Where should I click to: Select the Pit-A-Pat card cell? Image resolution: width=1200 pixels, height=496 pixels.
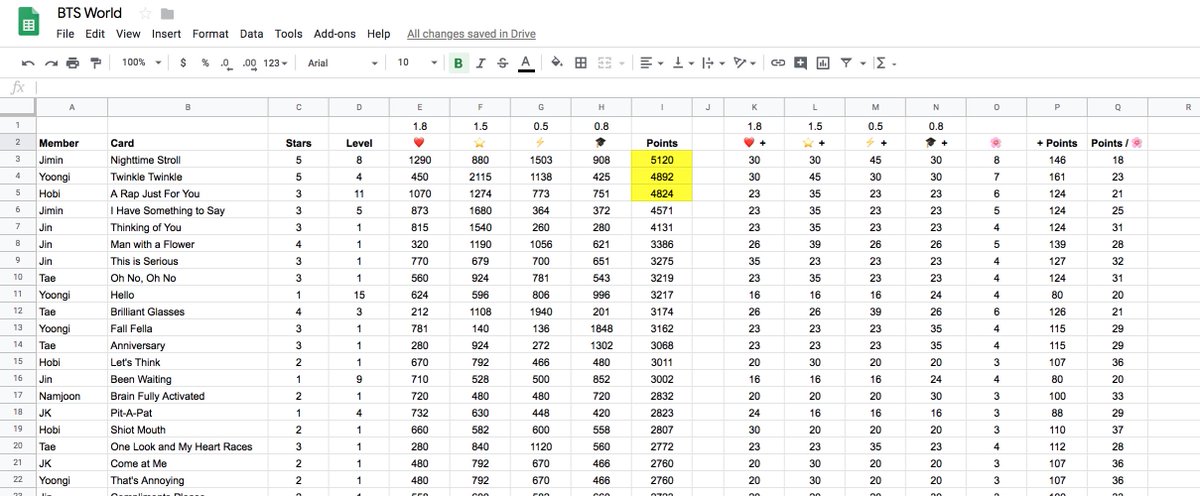click(187, 413)
